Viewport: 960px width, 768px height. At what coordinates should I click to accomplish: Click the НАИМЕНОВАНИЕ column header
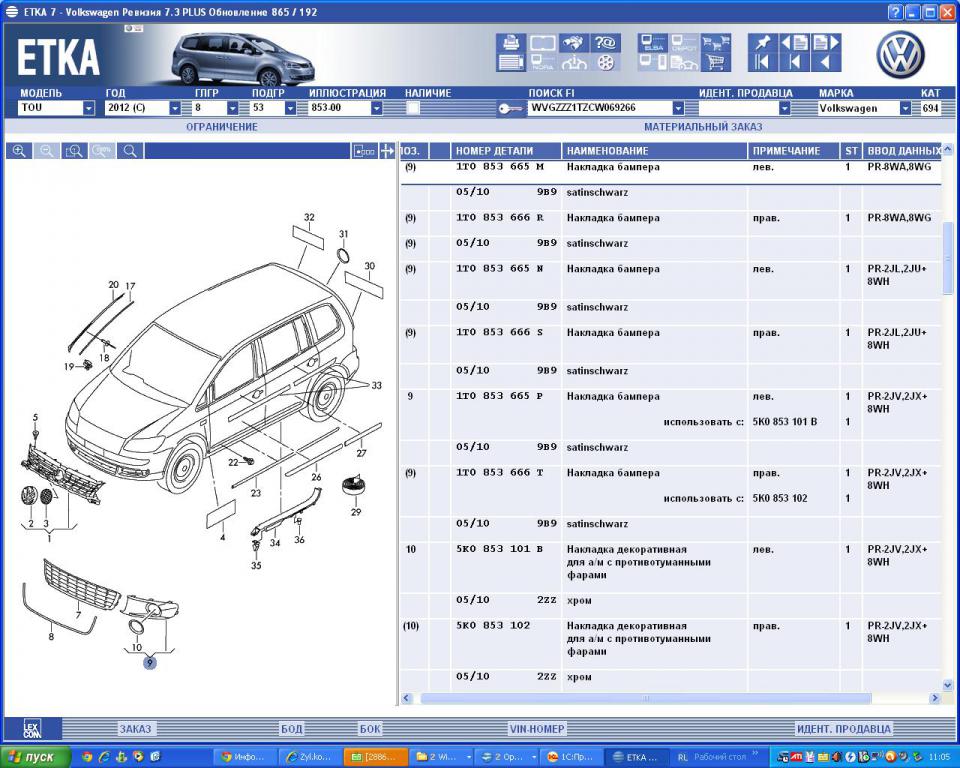654,151
